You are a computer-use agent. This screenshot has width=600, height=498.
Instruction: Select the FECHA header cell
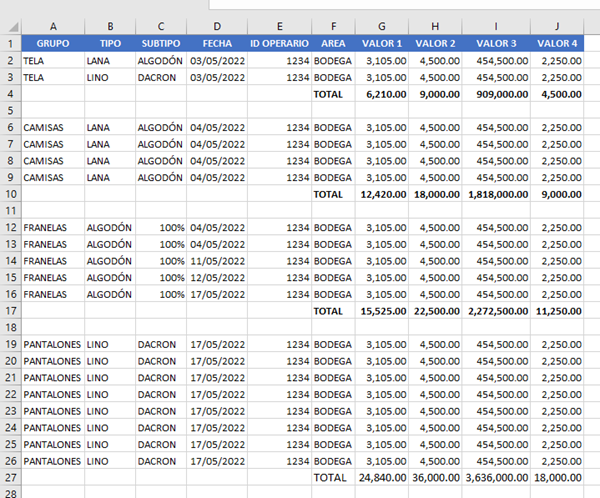216,44
